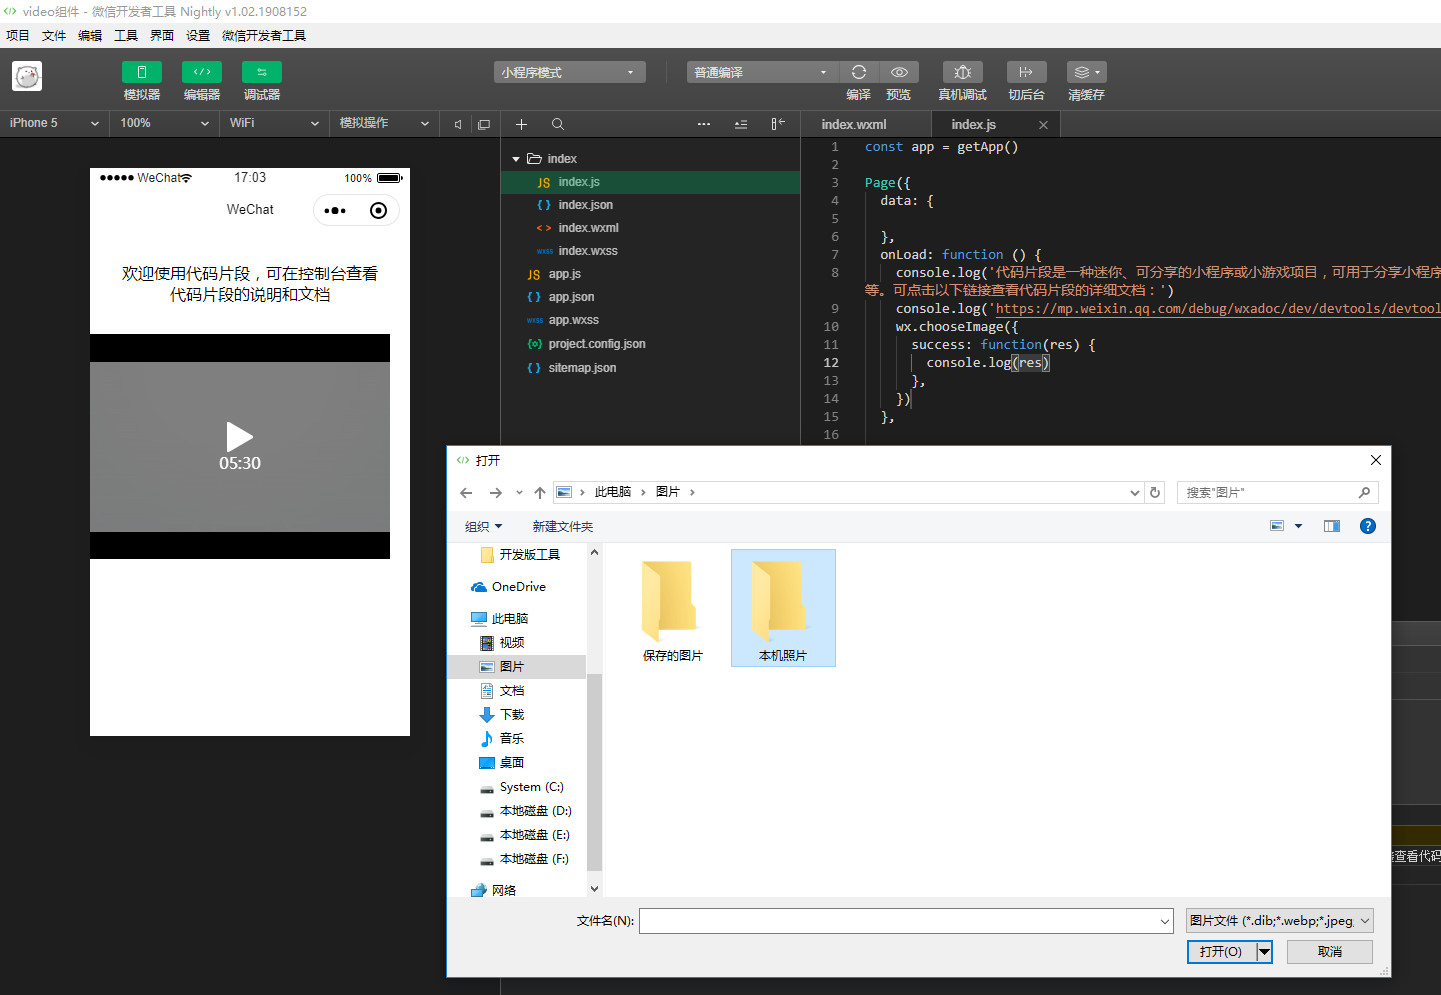This screenshot has height=995, width=1441.
Task: Click the 打开(O) open button
Action: click(1221, 952)
